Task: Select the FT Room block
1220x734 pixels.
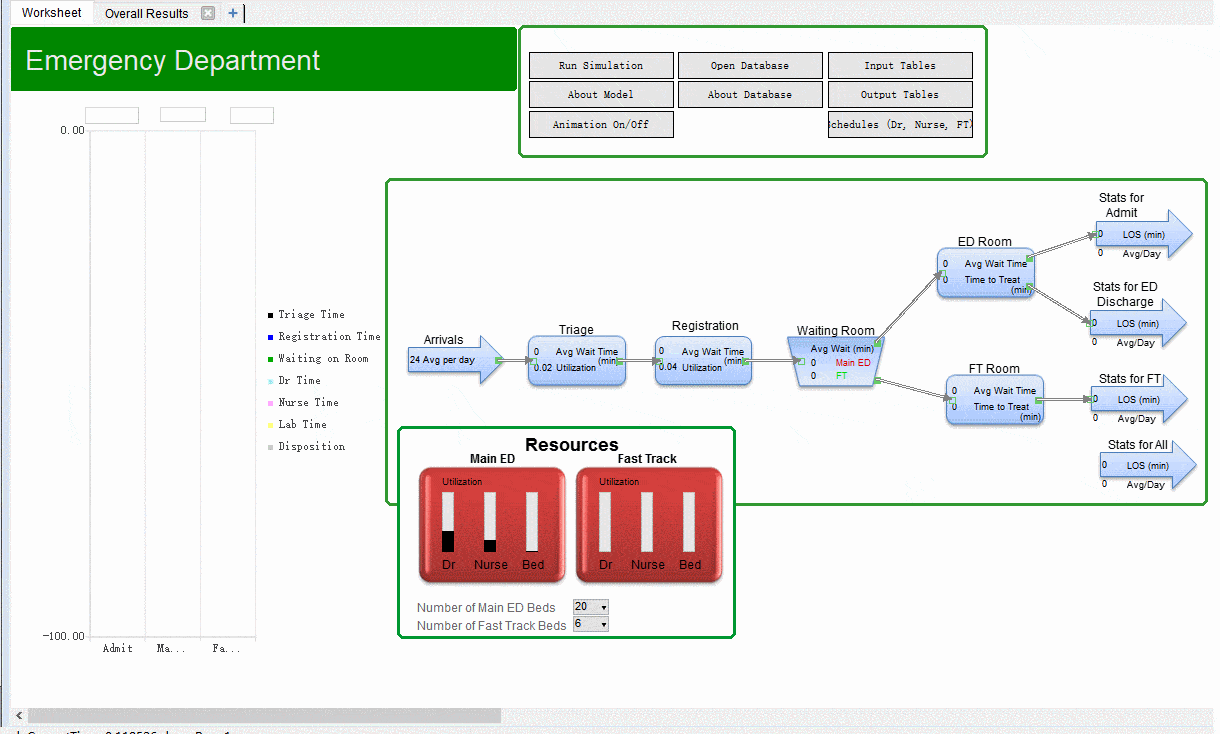Action: click(x=994, y=399)
